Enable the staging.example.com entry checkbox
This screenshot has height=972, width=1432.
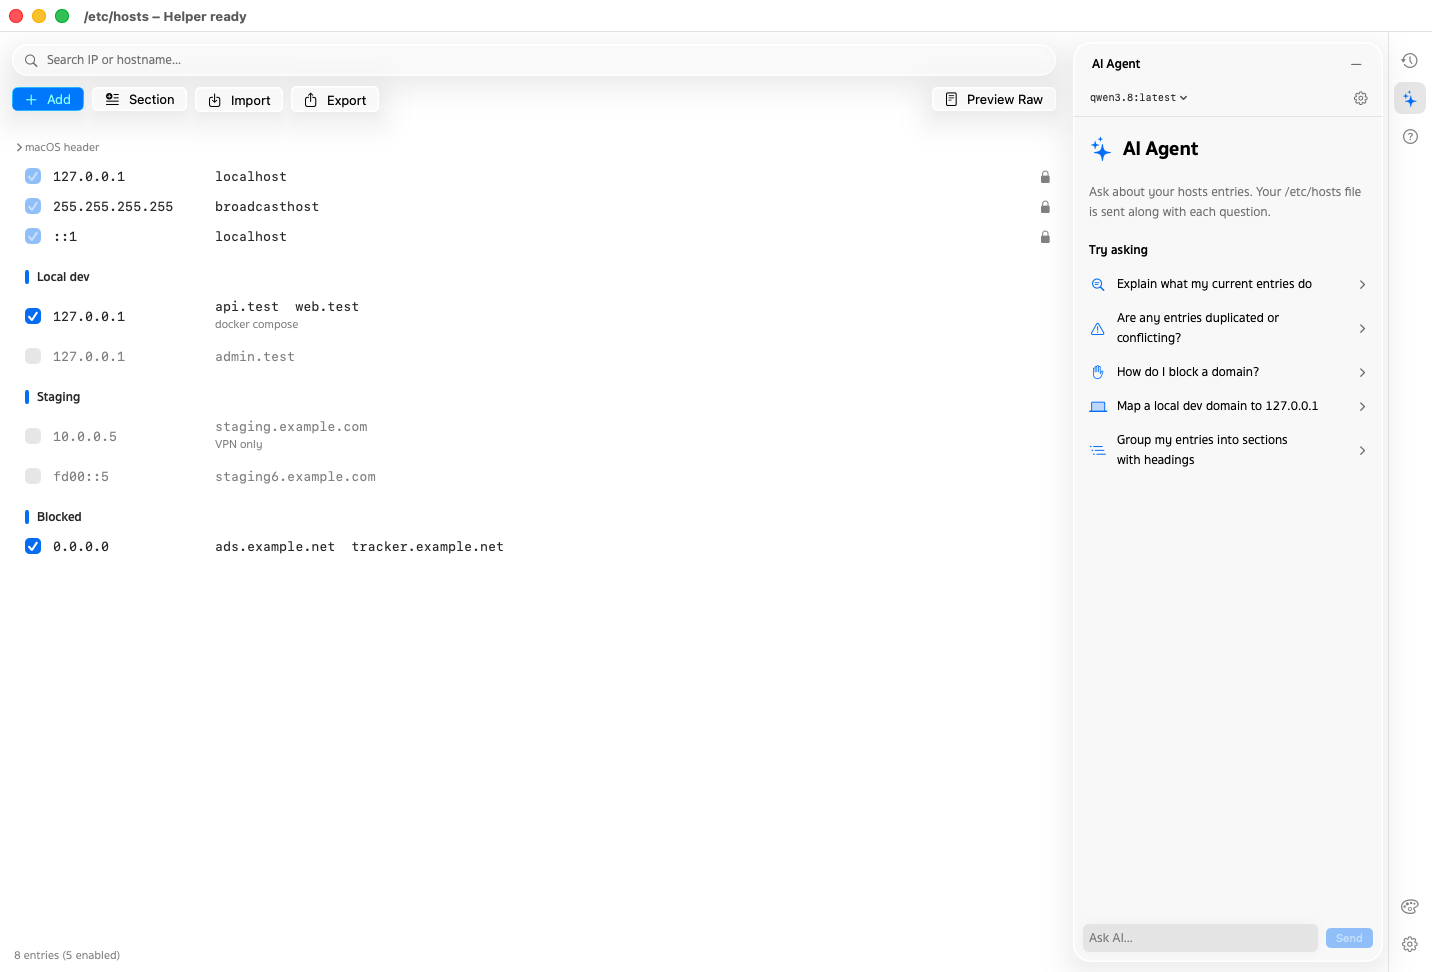point(33,436)
